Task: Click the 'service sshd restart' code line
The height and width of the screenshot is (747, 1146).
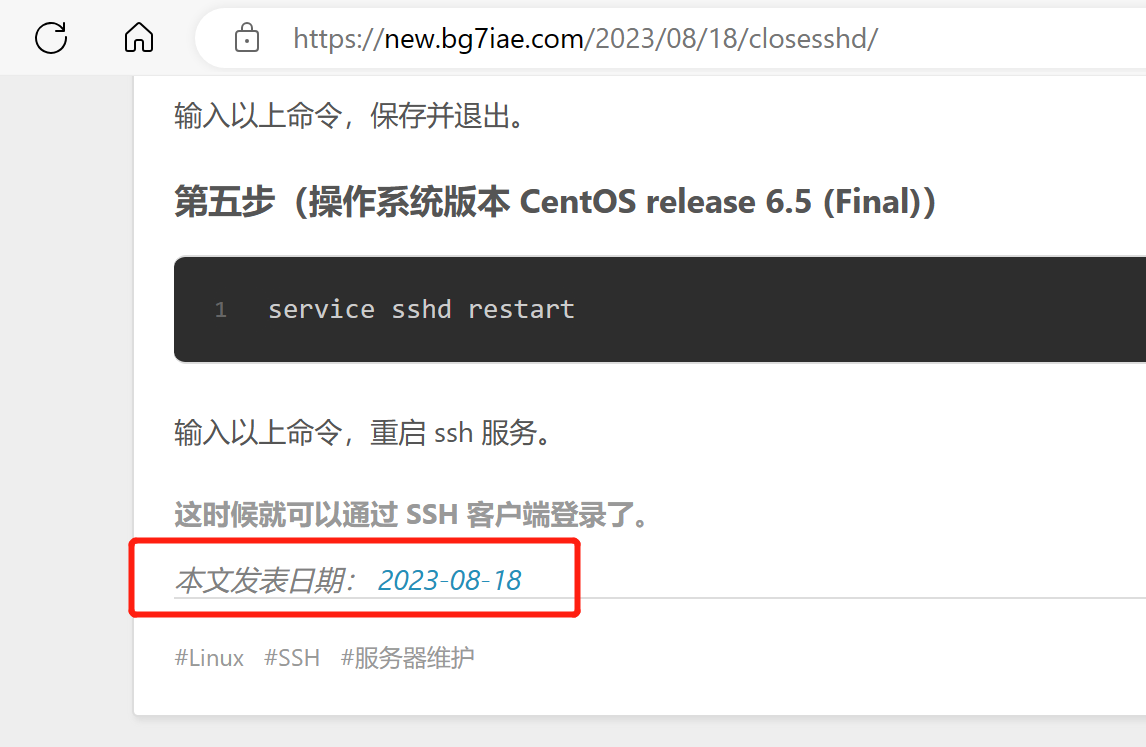Action: (x=421, y=309)
